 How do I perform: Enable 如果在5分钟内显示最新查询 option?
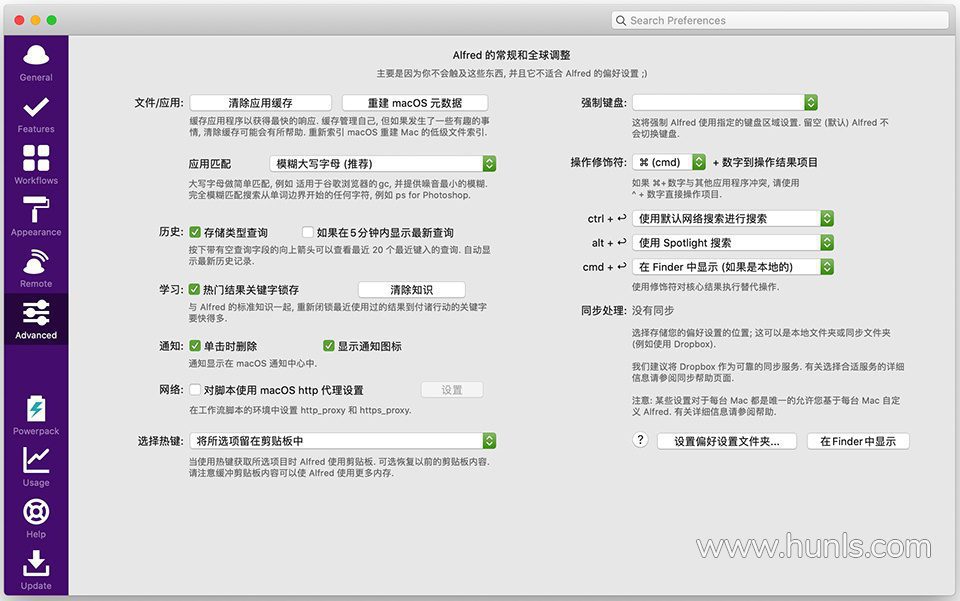308,232
